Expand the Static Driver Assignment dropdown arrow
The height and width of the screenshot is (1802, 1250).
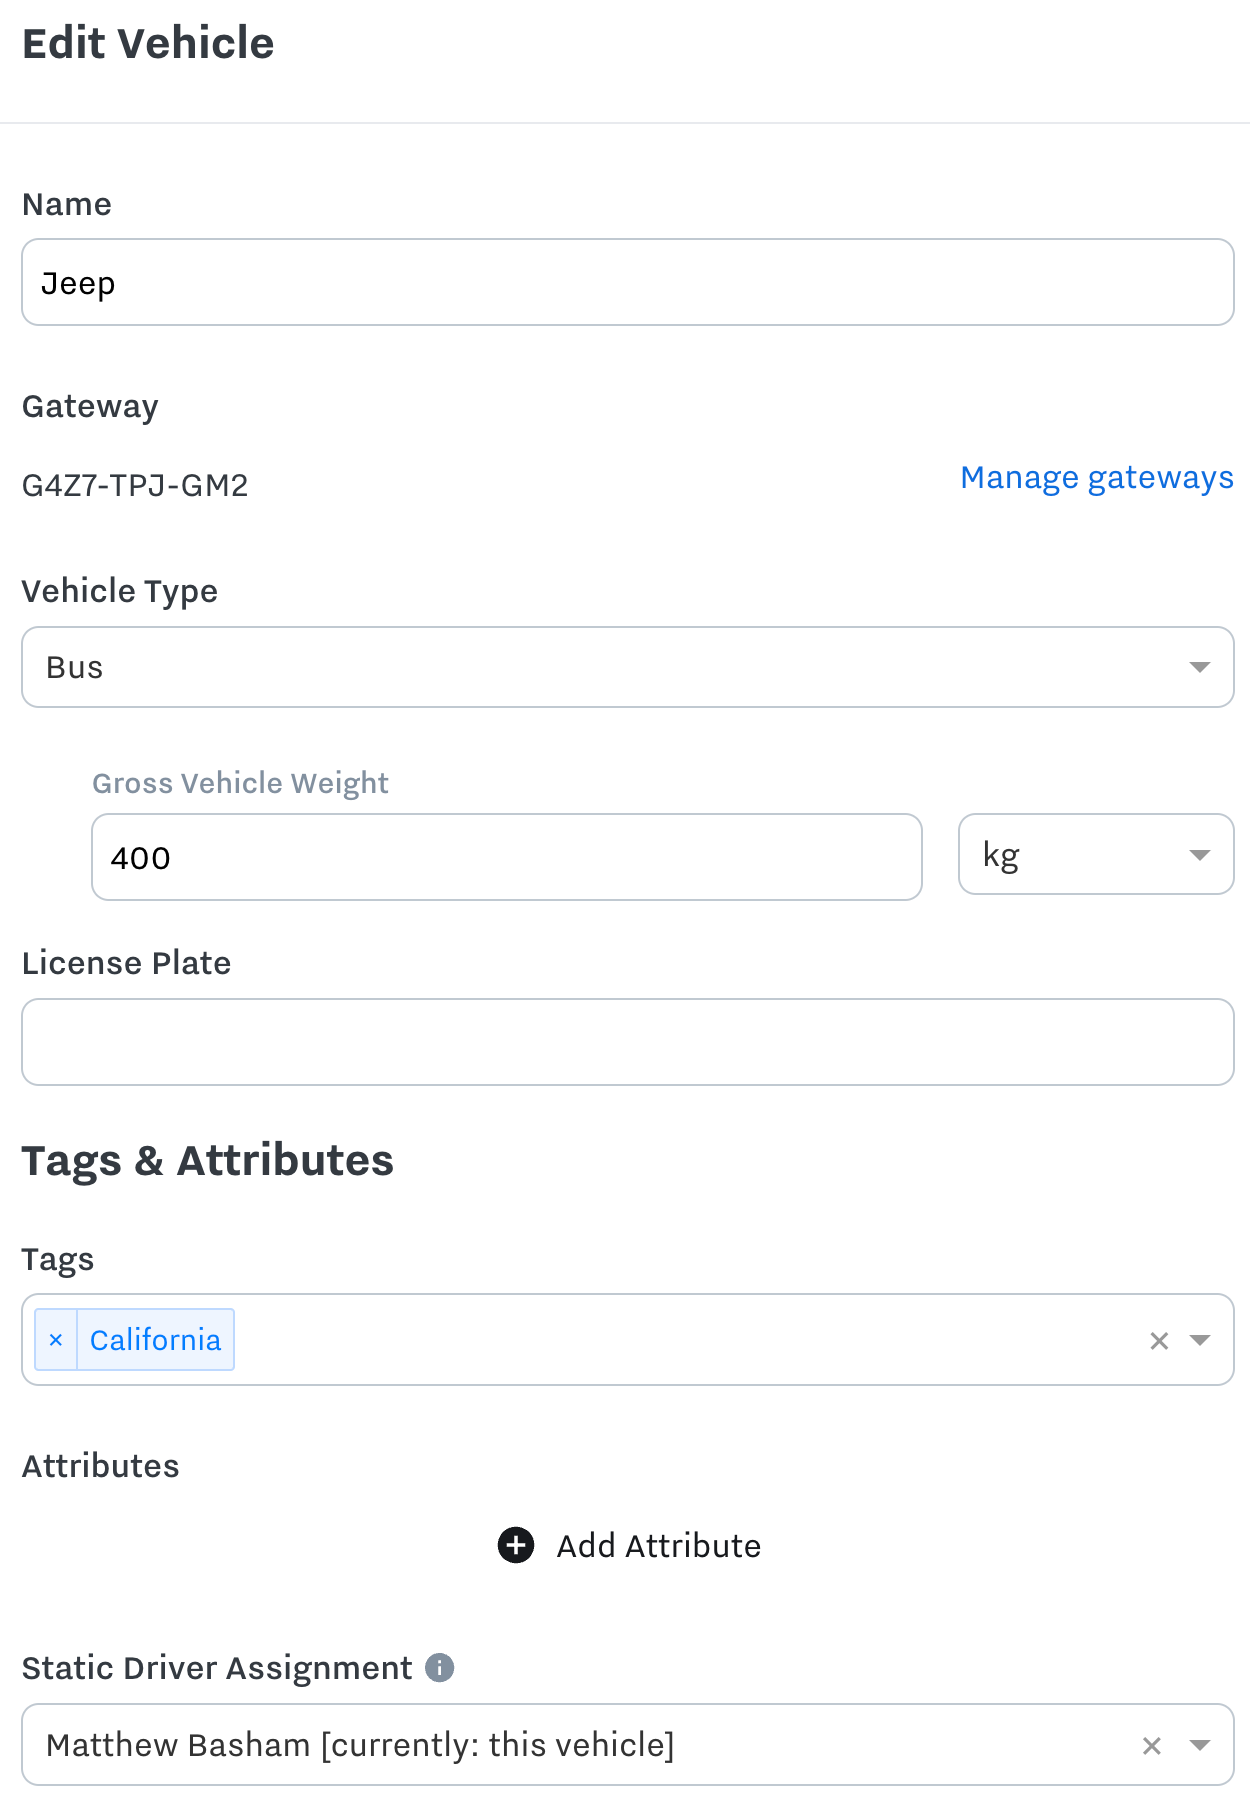point(1200,1745)
